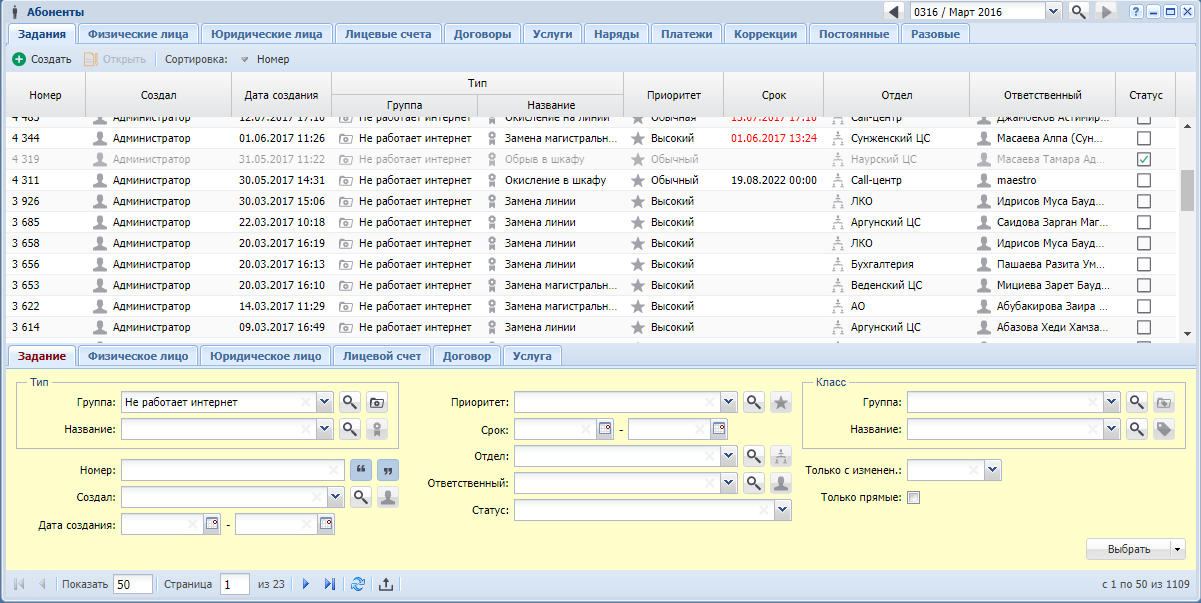Image resolution: width=1201 pixels, height=603 pixels.
Task: Toggle status checkbox for task 4 344
Action: (x=1144, y=138)
